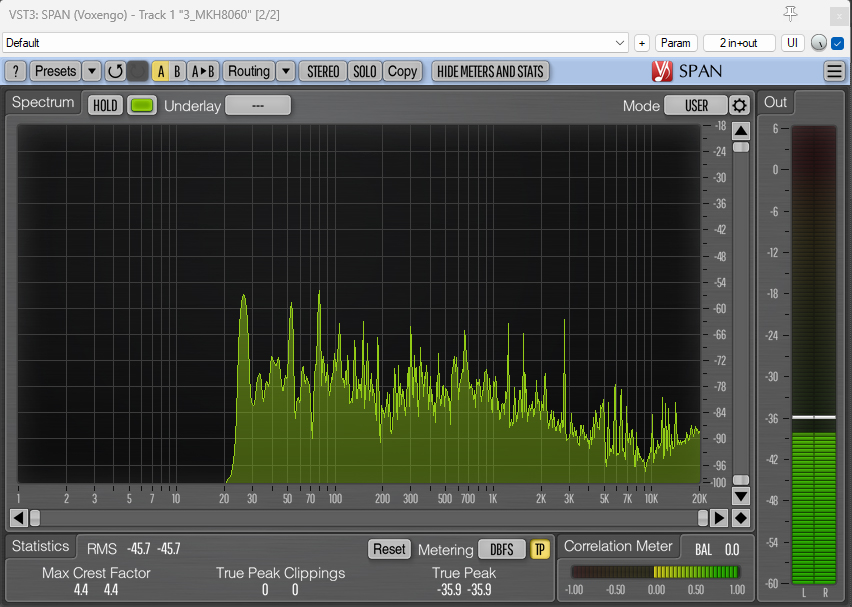852x607 pixels.
Task: Toggle the bypass checkbox at top right
Action: 838,43
